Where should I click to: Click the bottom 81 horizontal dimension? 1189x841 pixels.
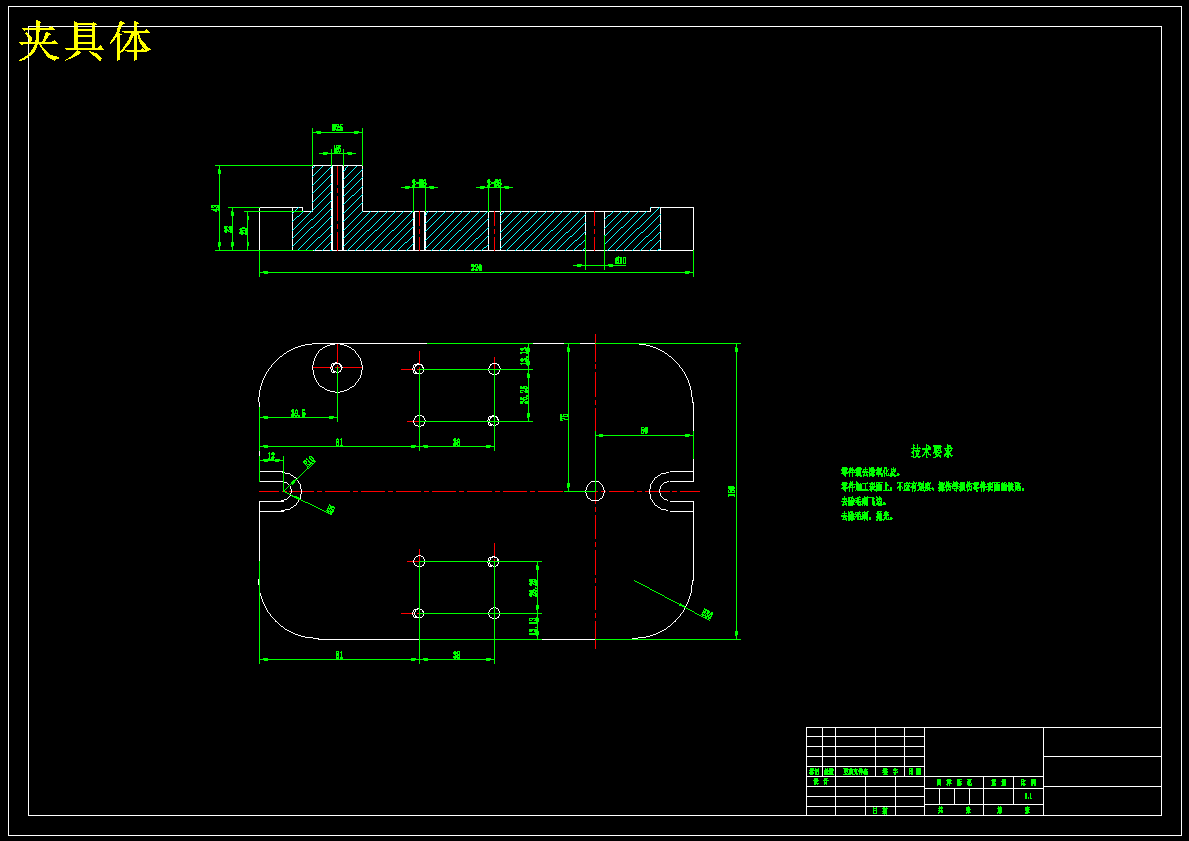[x=339, y=654]
